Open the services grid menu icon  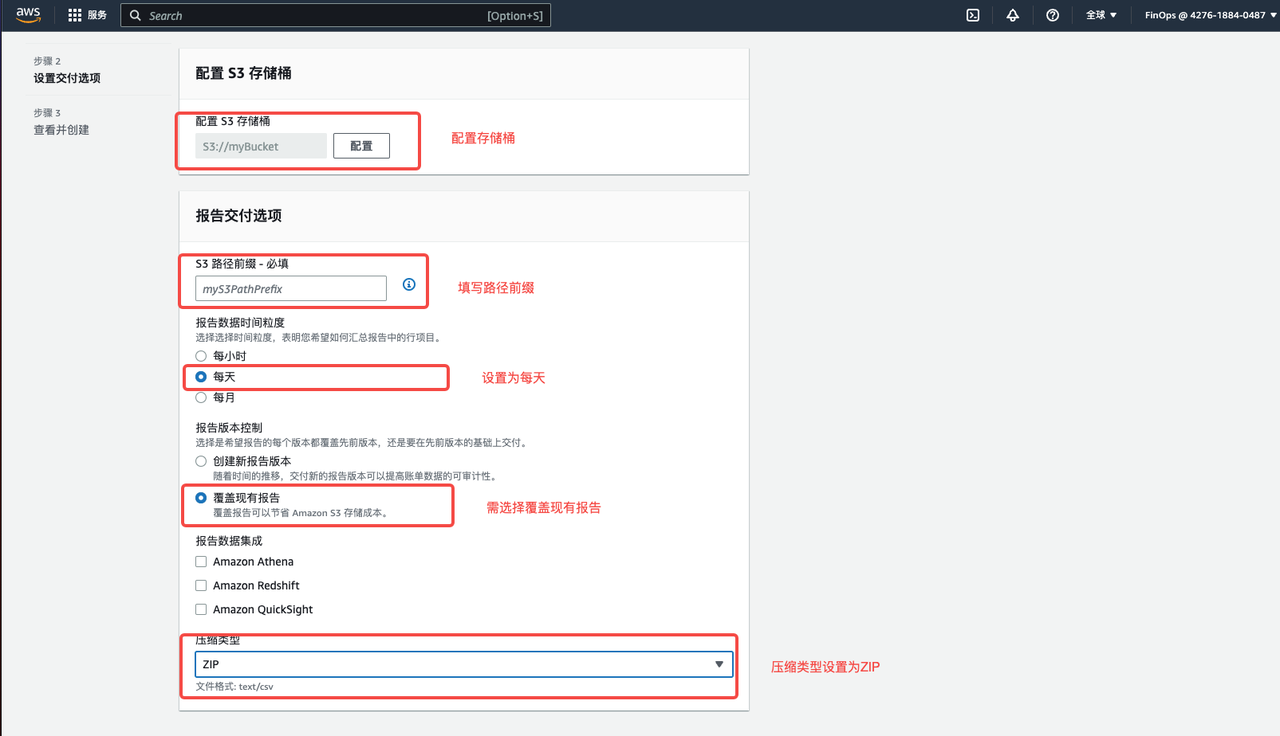click(x=75, y=15)
